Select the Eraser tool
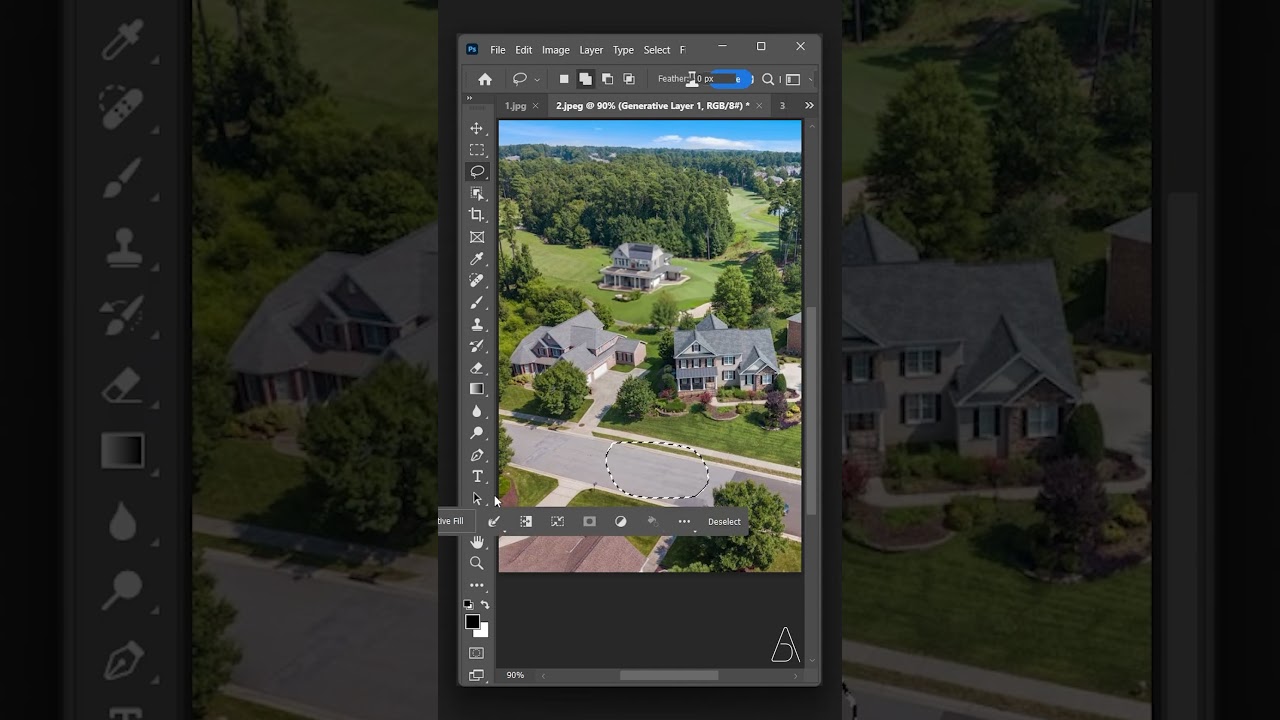The width and height of the screenshot is (1280, 720). pos(477,368)
